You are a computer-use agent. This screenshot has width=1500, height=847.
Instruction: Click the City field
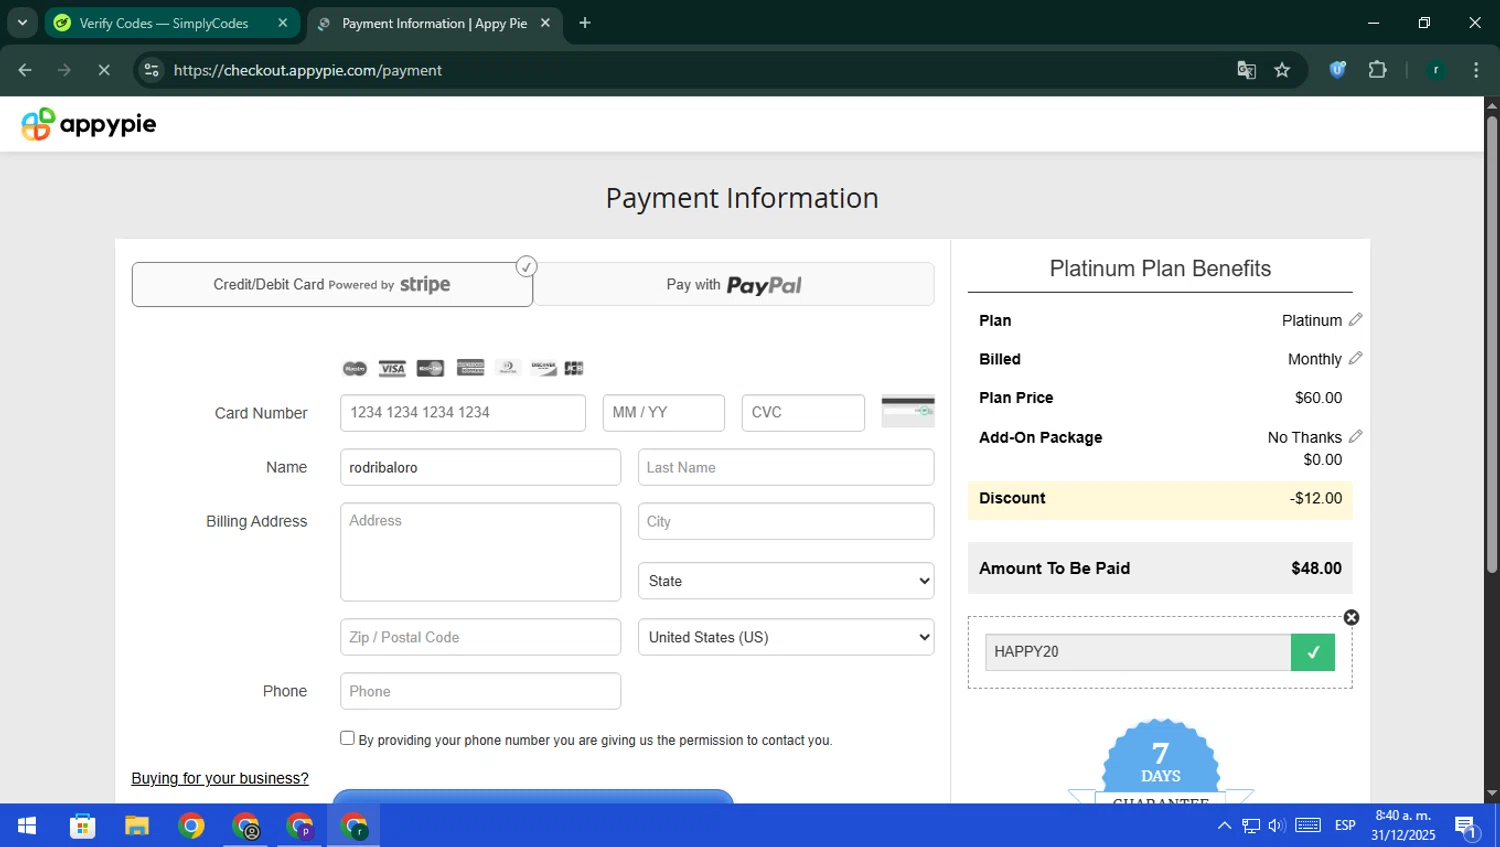click(786, 521)
